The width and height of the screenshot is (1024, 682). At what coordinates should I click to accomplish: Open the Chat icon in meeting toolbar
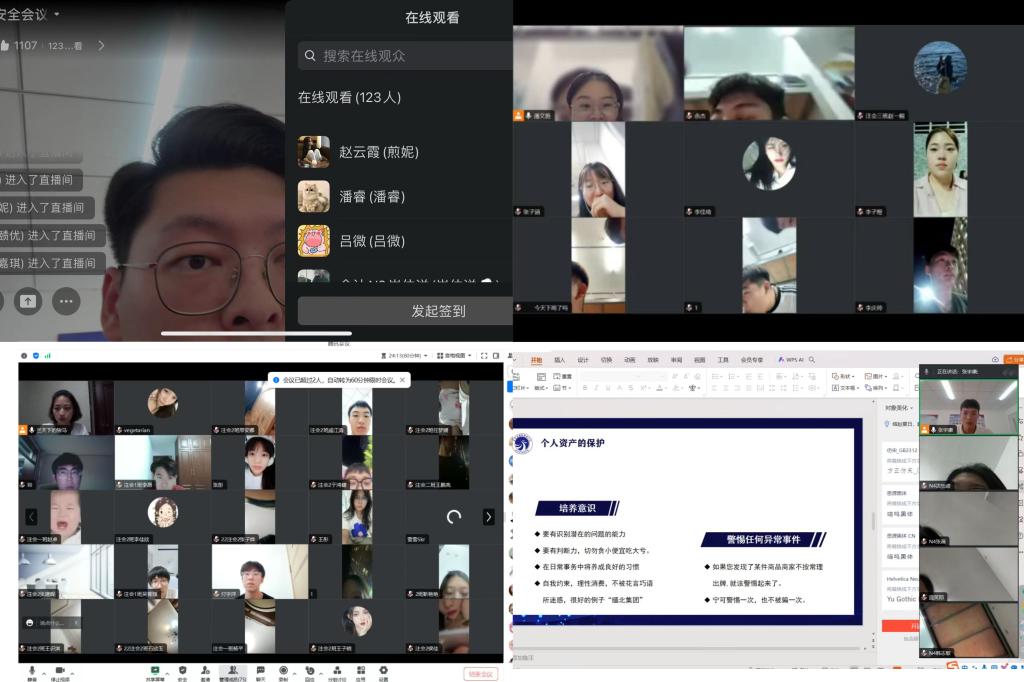tap(261, 672)
